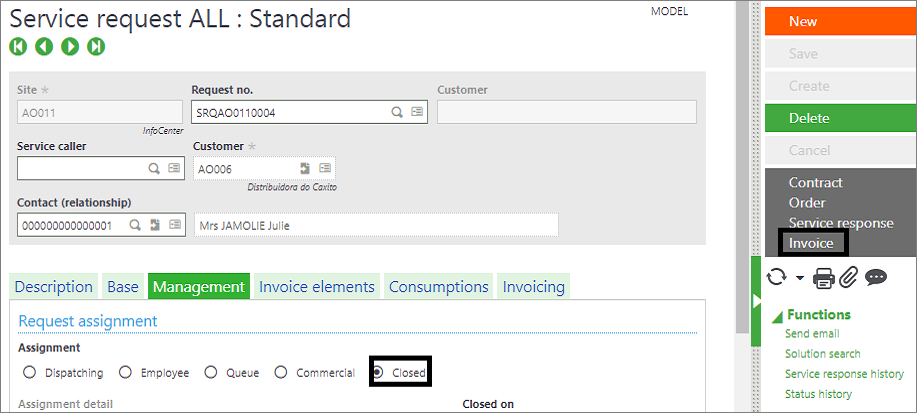
Task: Refresh the page with circular arrows
Action: pyautogui.click(x=776, y=277)
